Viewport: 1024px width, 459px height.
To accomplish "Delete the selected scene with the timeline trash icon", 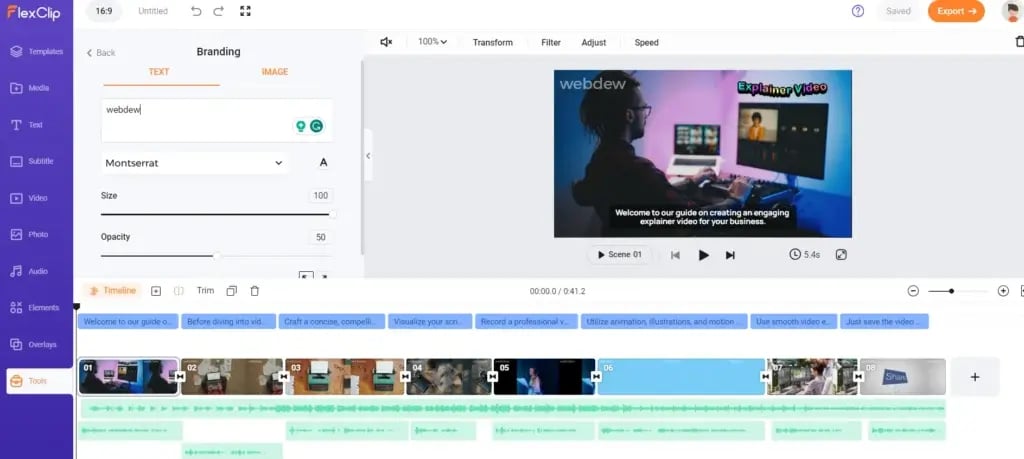I will click(255, 291).
